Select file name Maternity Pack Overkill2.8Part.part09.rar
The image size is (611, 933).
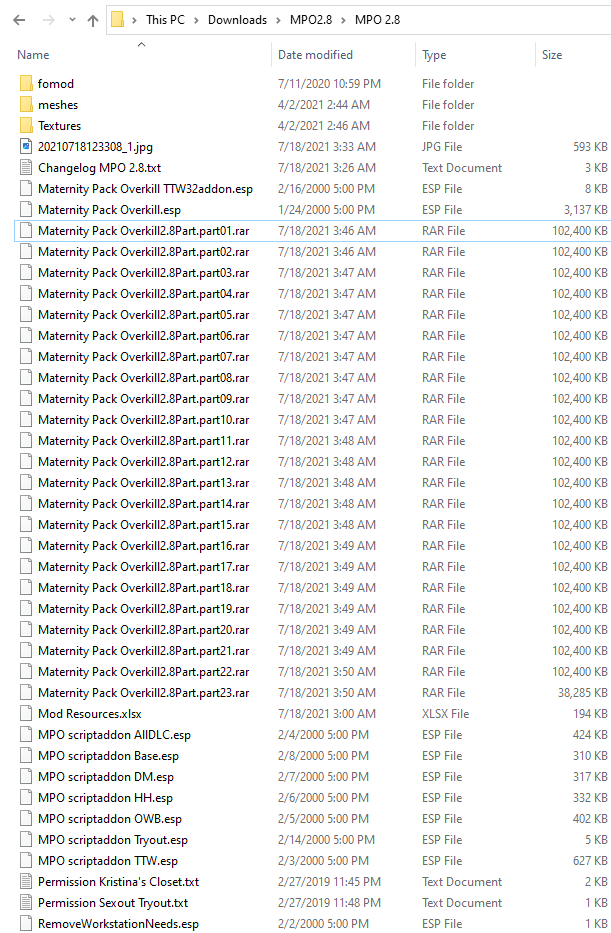point(143,399)
